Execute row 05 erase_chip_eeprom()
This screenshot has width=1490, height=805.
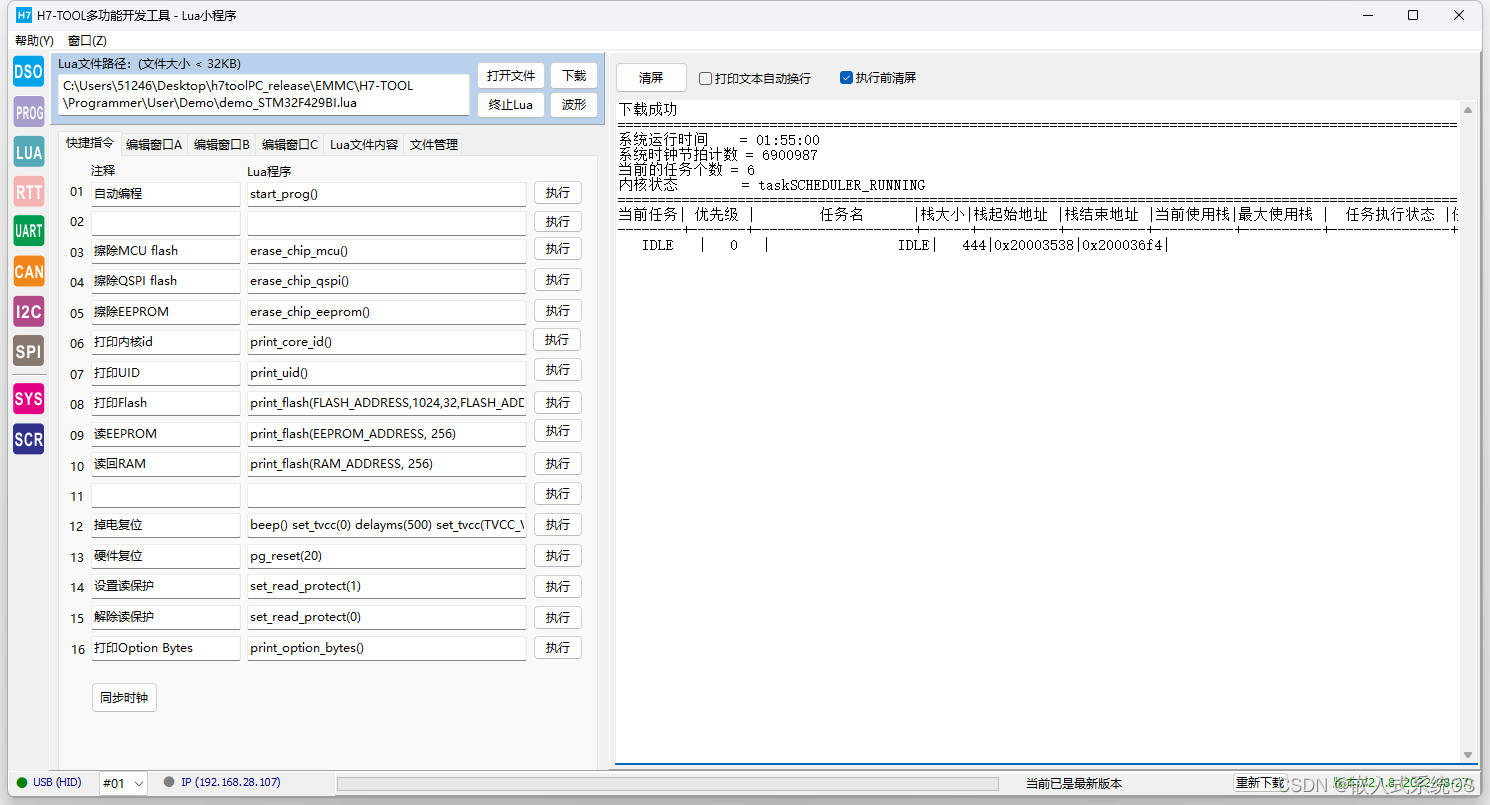(x=558, y=311)
